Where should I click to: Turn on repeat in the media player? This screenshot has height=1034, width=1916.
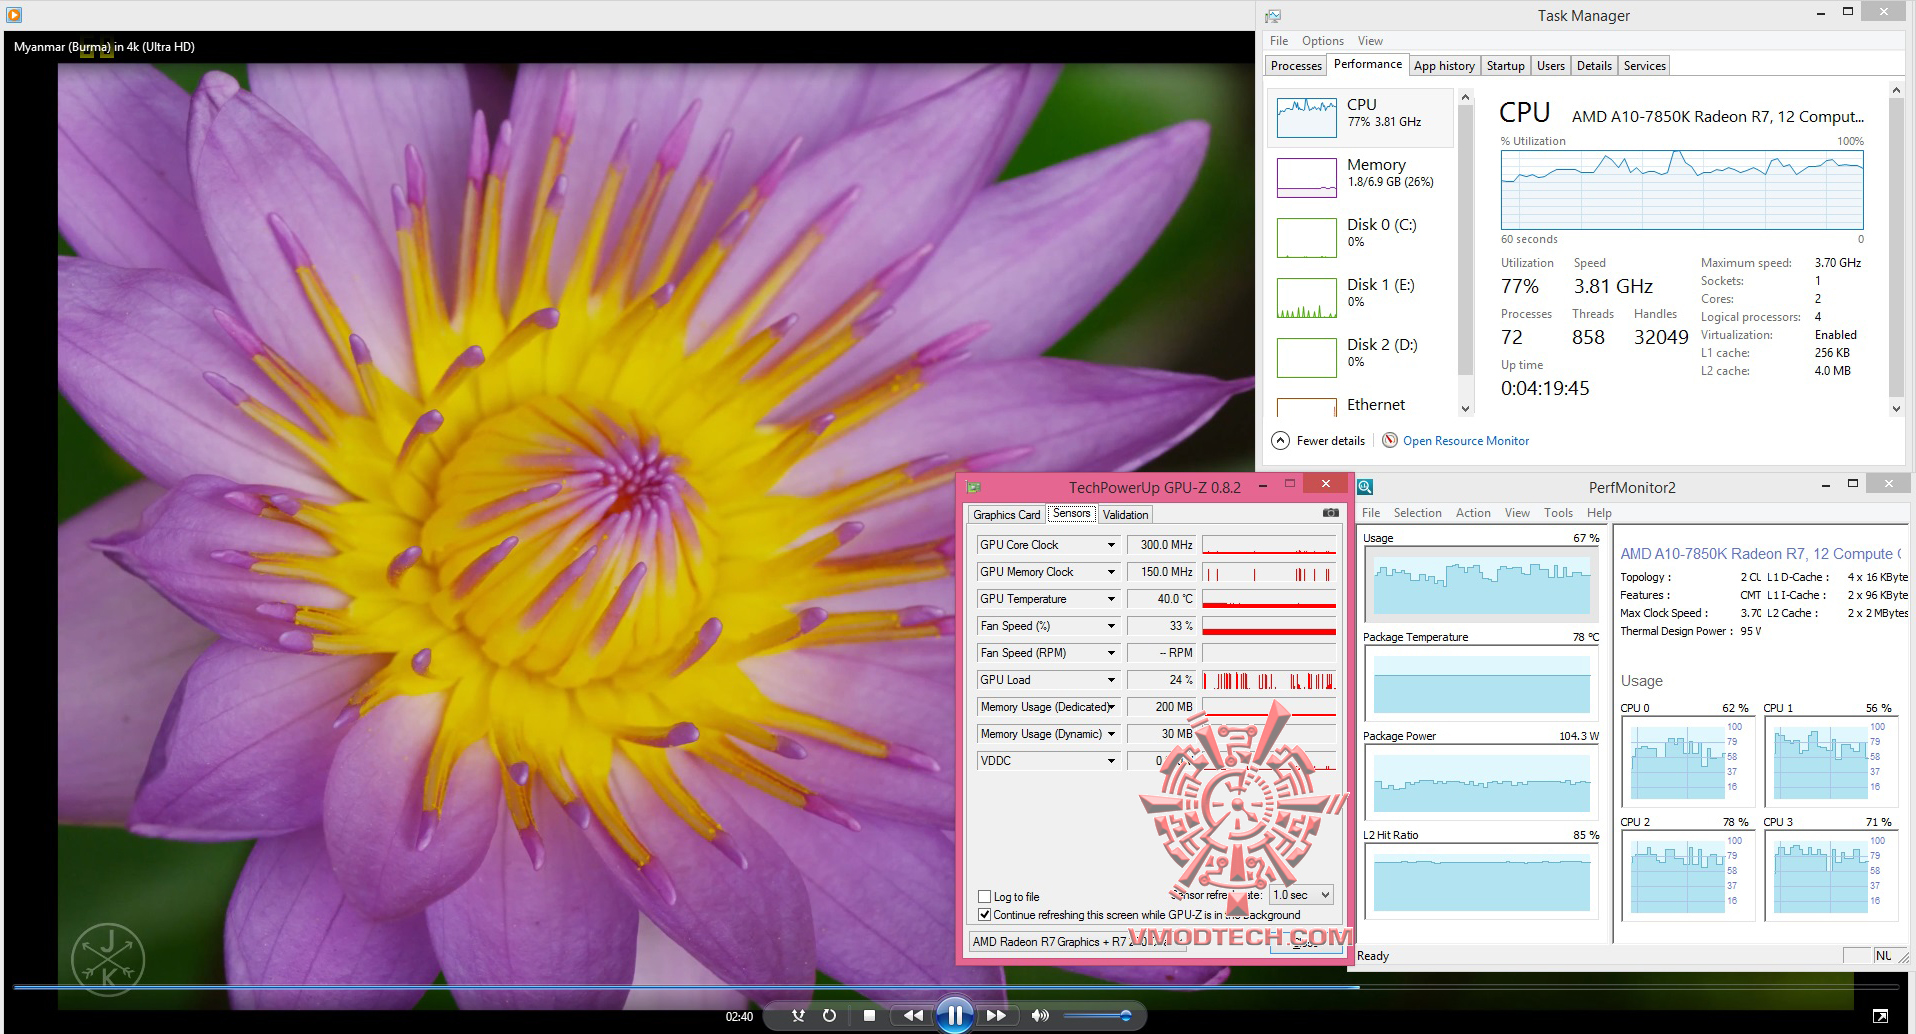(829, 1016)
